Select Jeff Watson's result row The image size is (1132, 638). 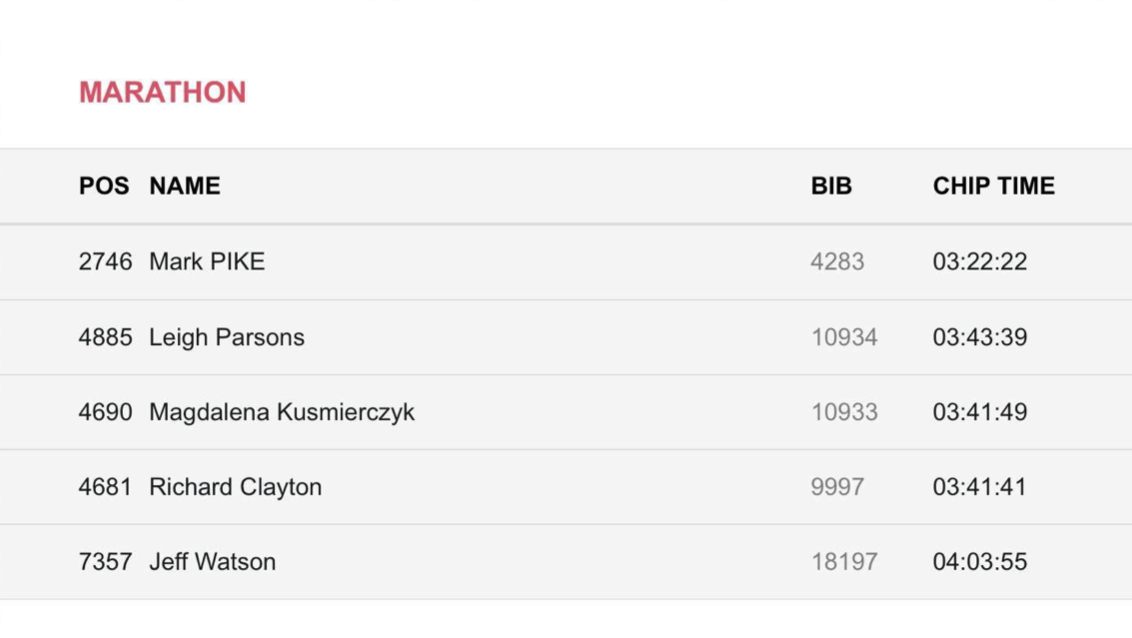tap(566, 561)
